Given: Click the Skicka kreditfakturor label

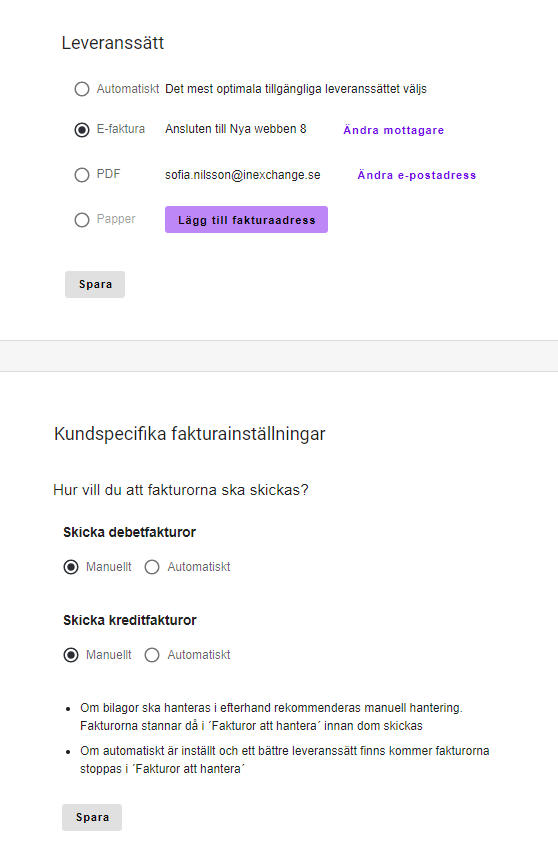Looking at the screenshot, I should 129,620.
